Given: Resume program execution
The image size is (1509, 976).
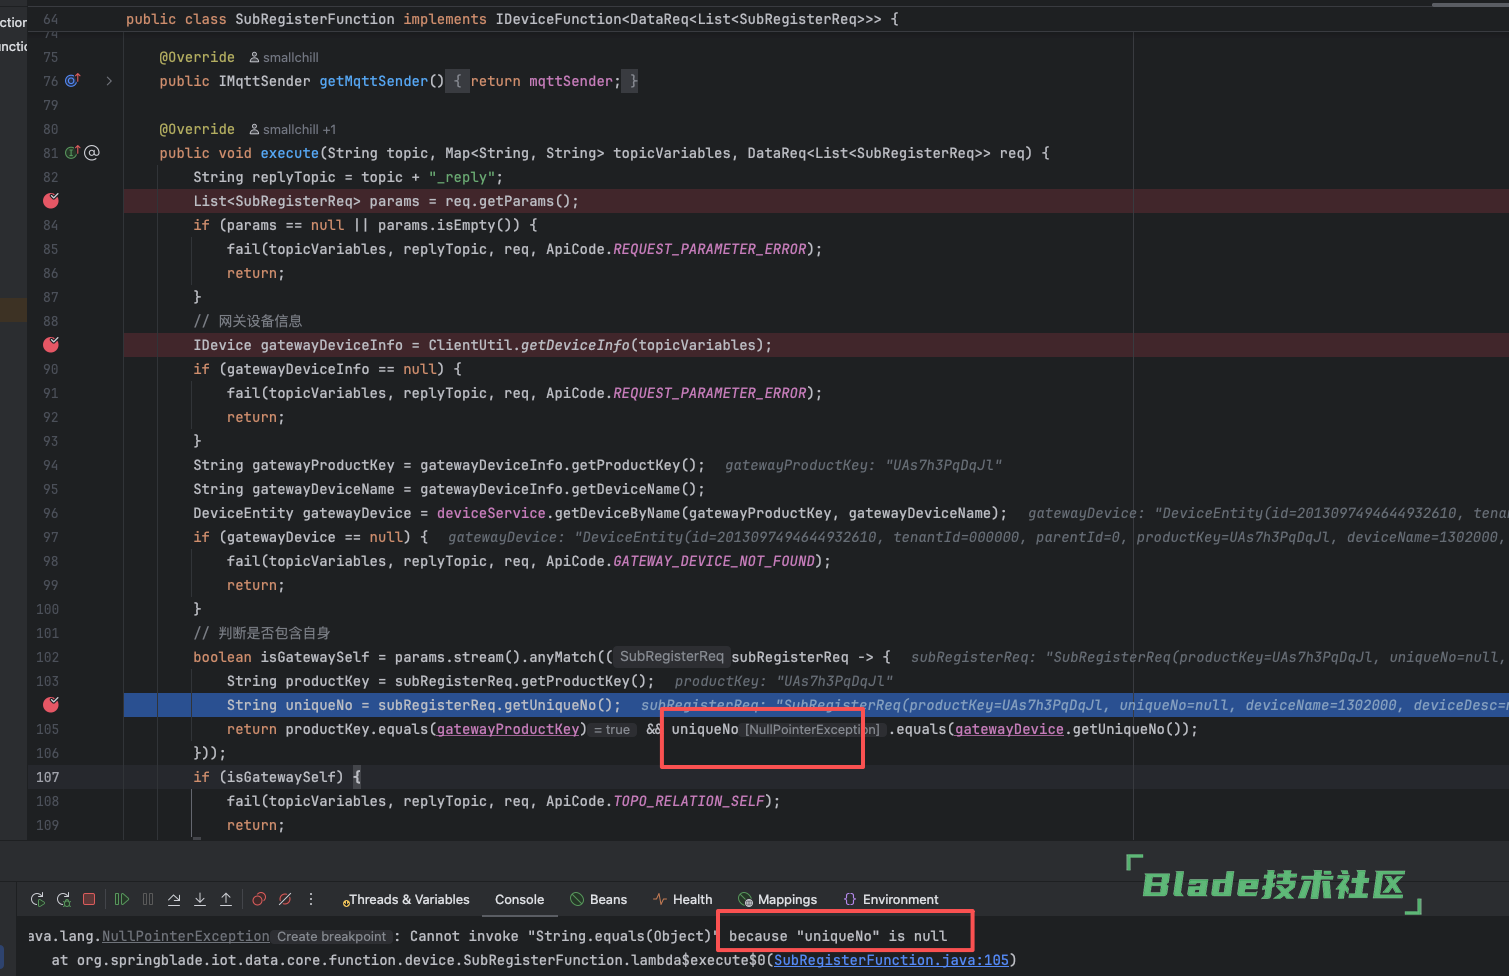Looking at the screenshot, I should click(122, 899).
